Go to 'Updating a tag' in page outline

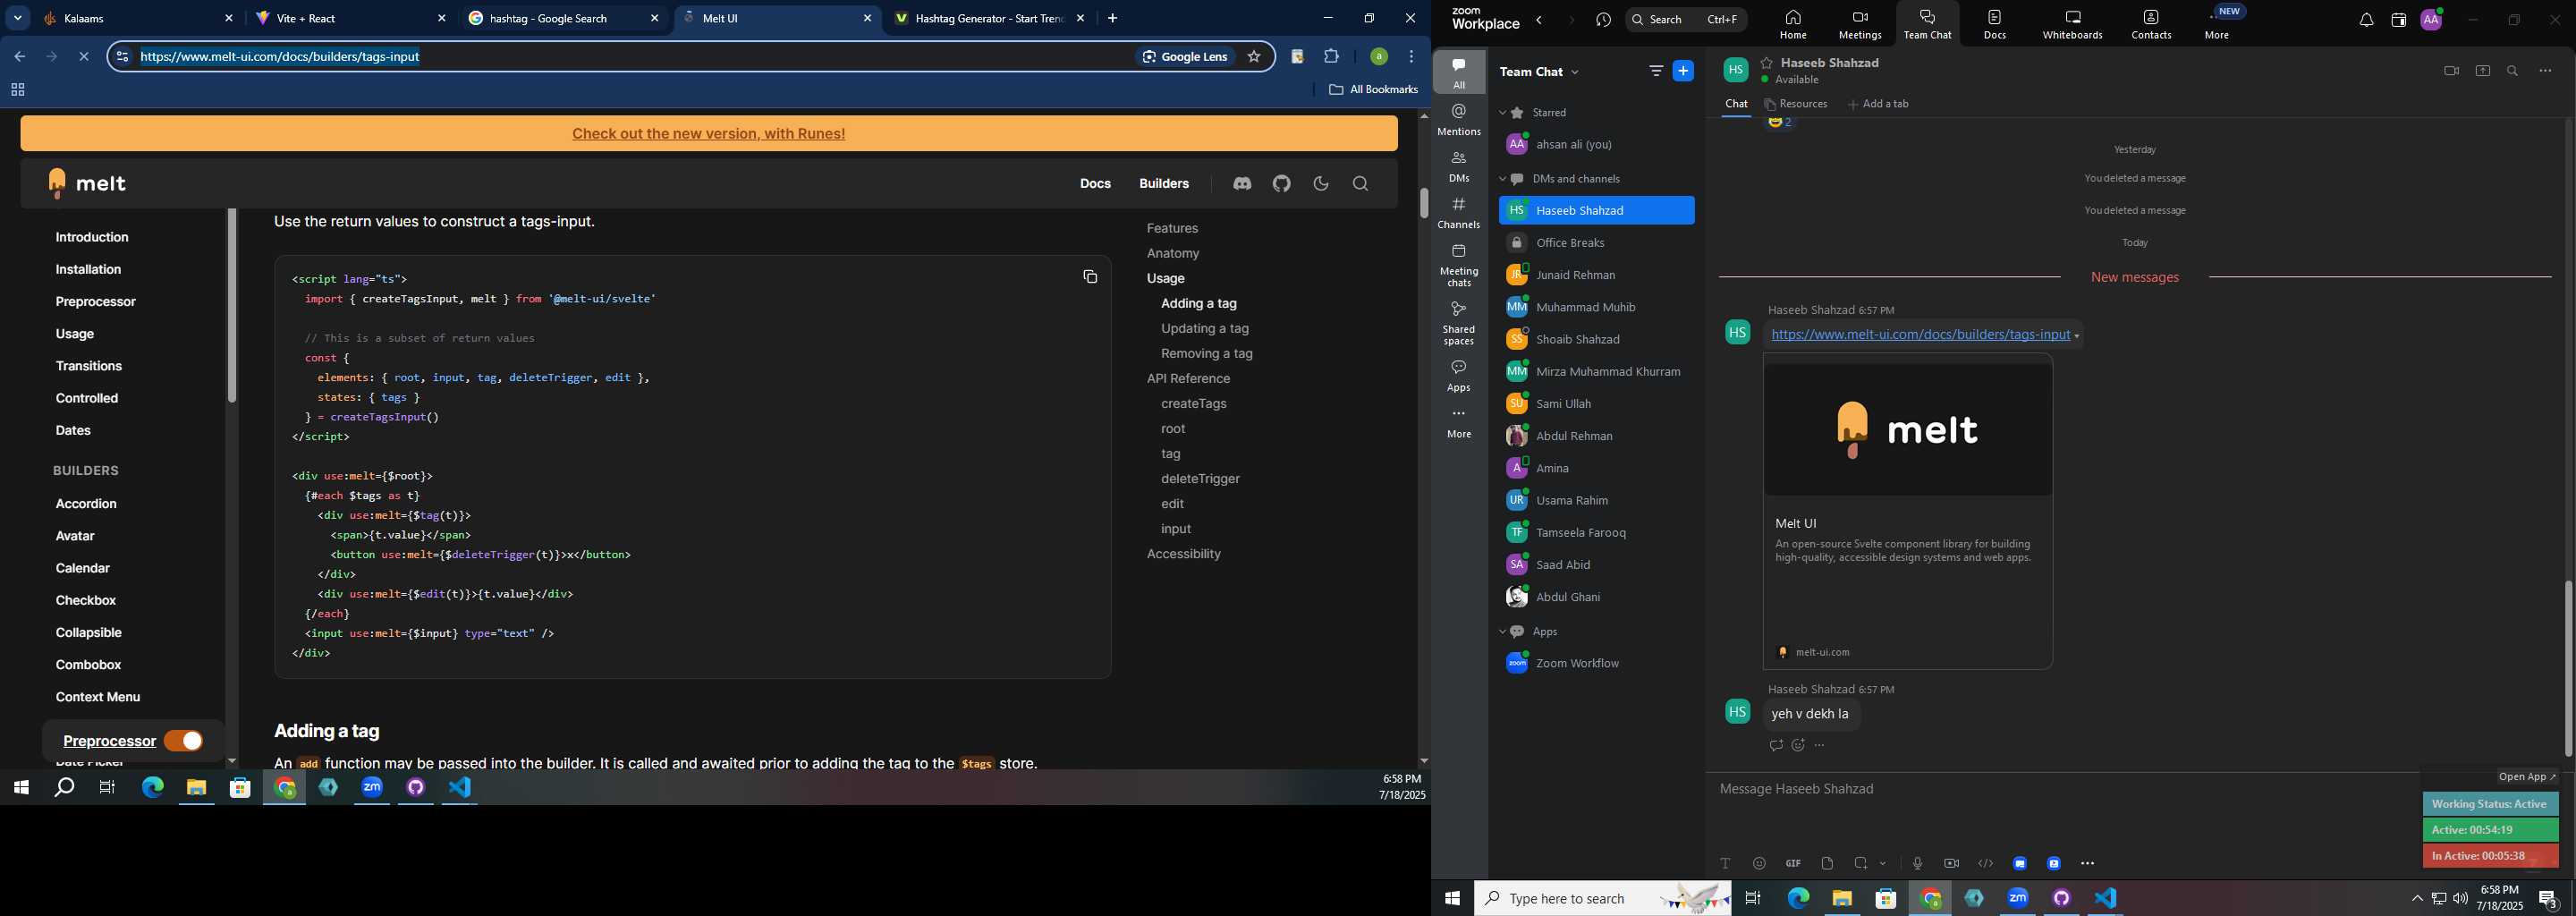1205,329
